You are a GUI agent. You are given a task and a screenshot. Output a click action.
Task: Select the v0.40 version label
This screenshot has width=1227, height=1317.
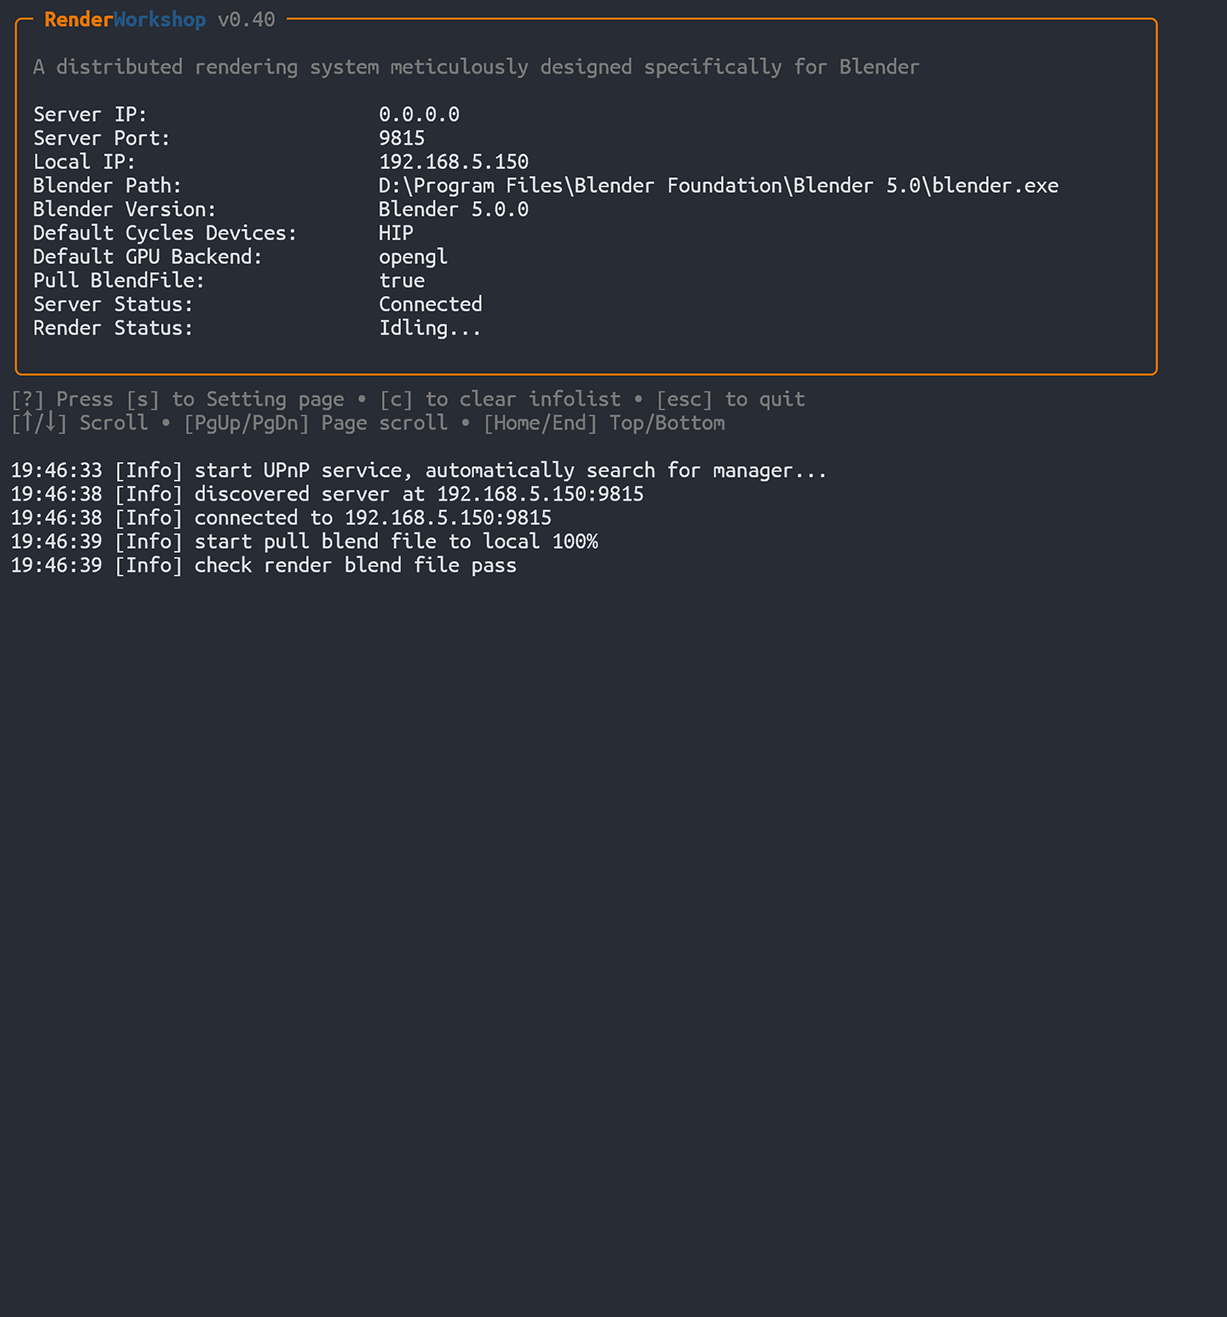[x=246, y=19]
